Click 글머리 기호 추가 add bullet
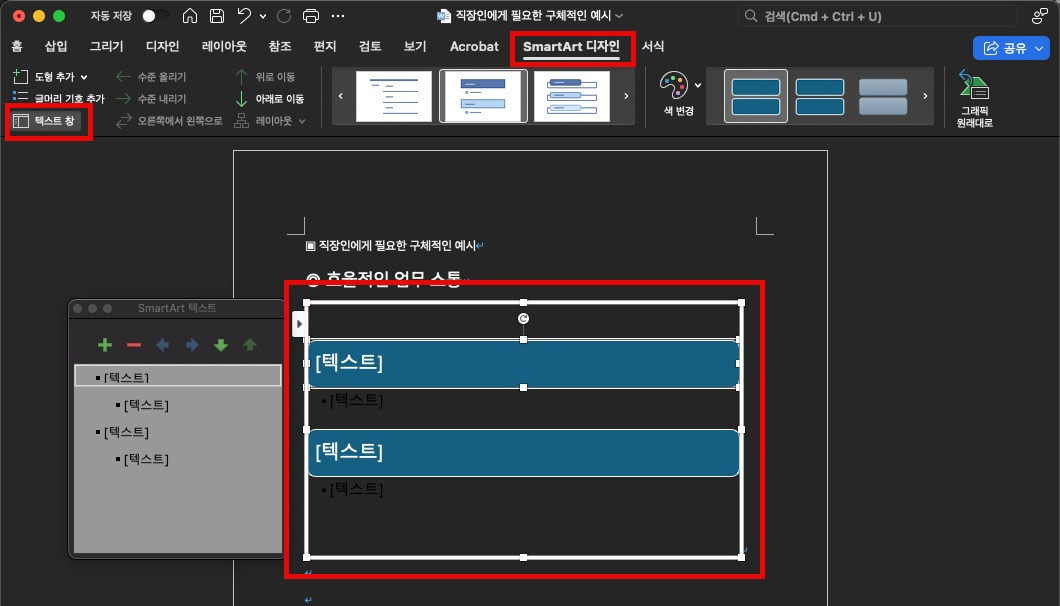 (58, 98)
